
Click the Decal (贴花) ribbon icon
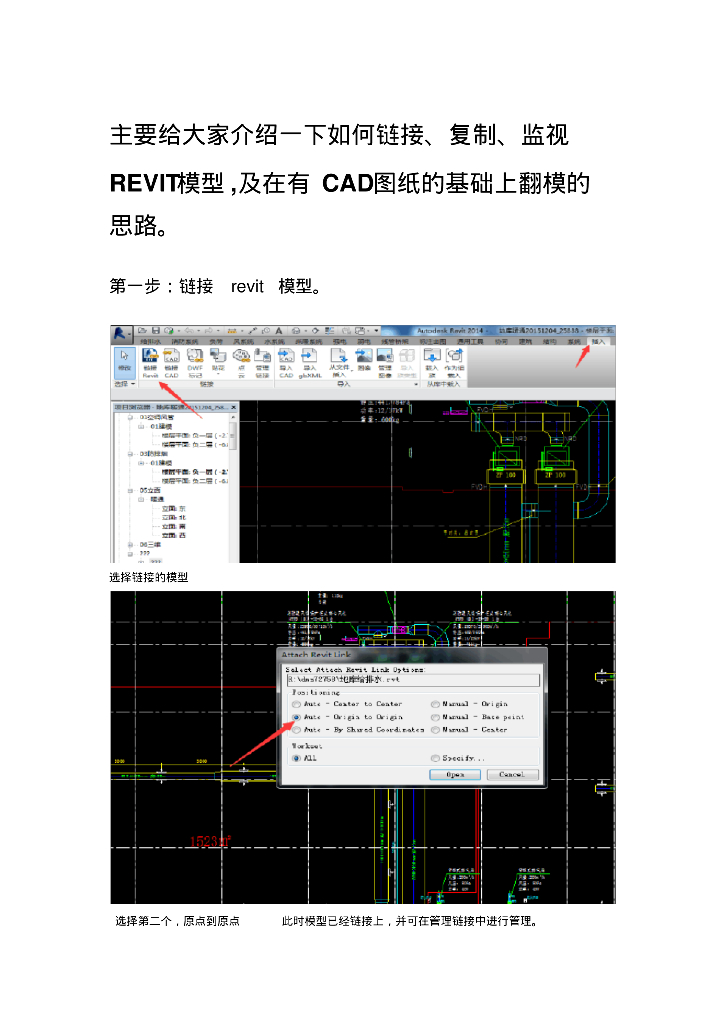point(218,362)
